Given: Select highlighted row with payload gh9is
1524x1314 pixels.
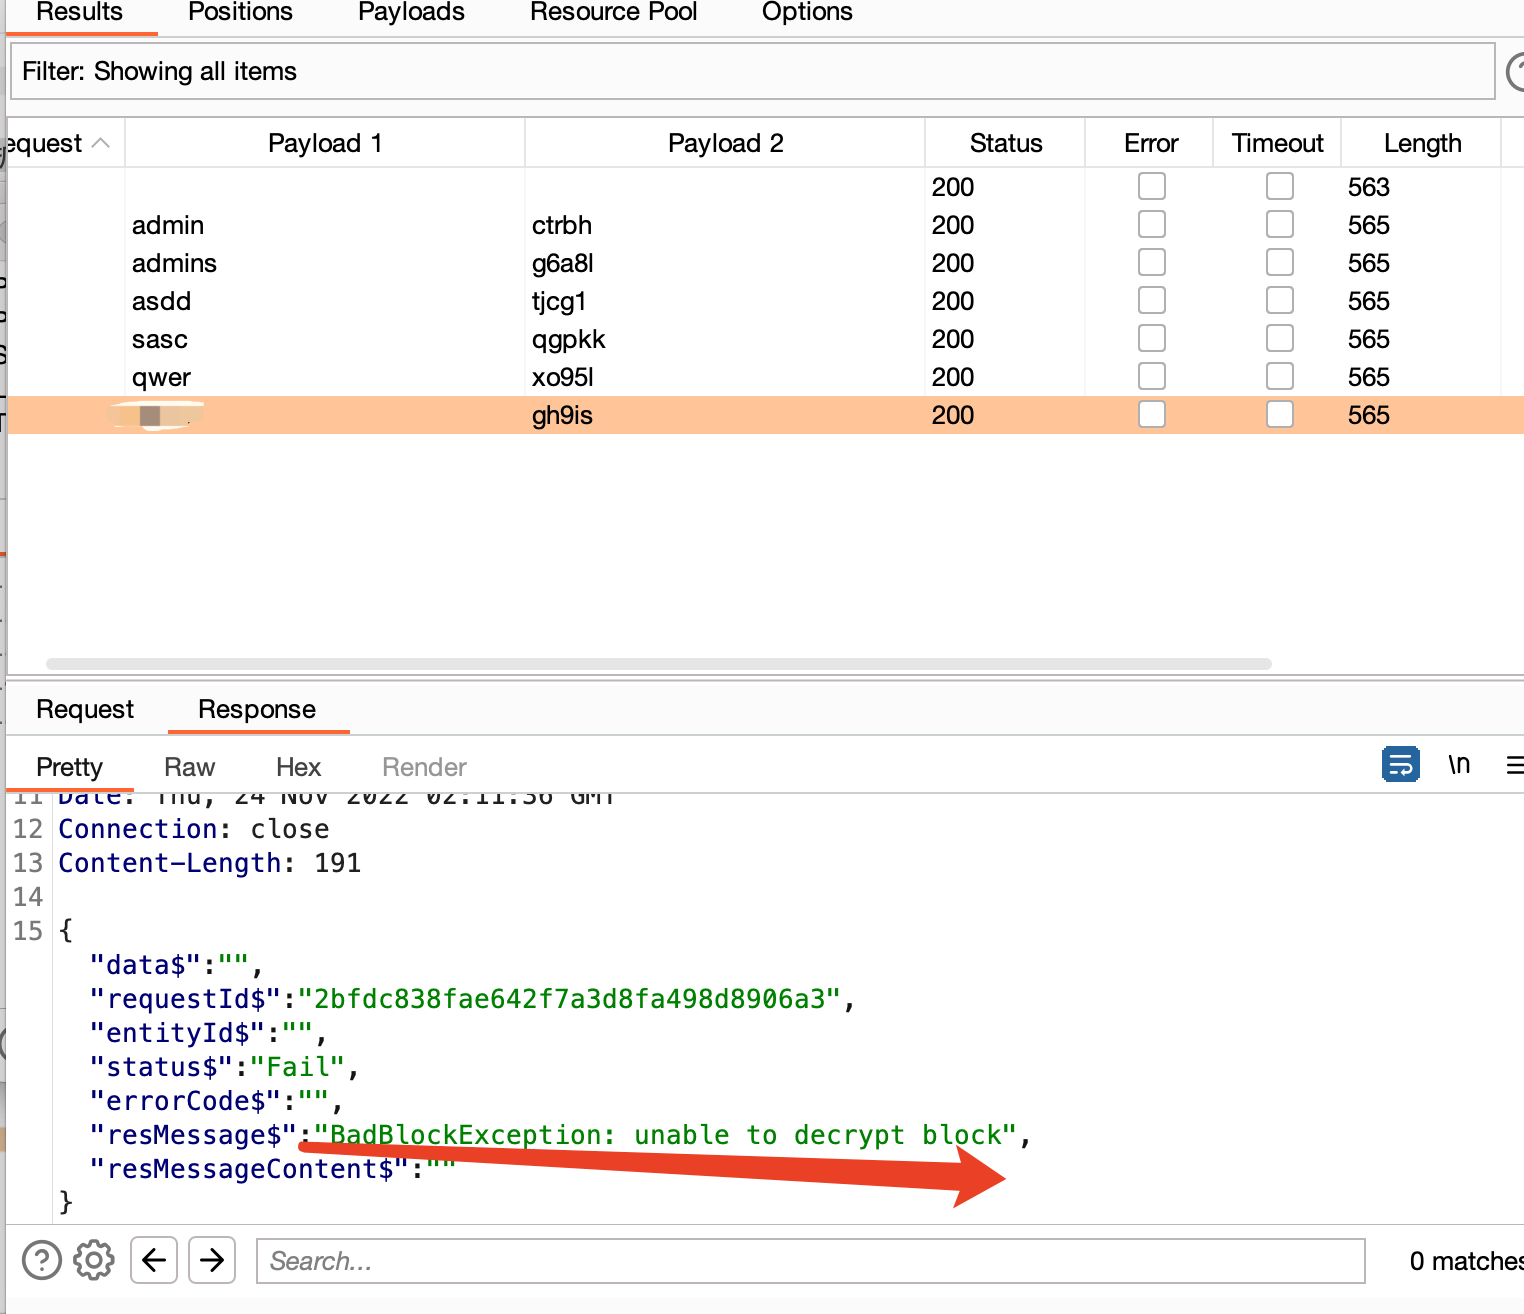Looking at the screenshot, I should [764, 415].
